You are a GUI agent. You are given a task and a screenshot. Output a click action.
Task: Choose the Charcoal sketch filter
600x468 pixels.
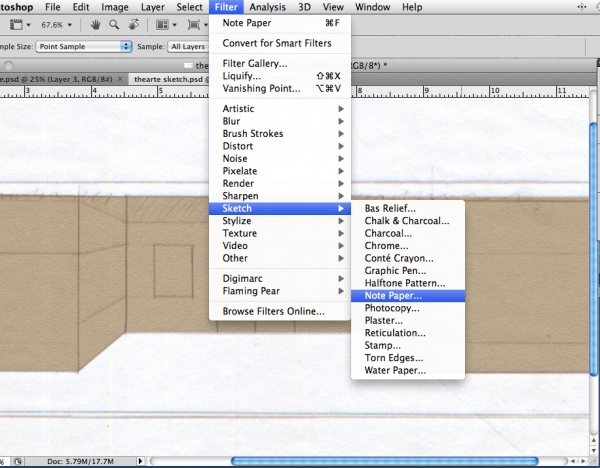pos(408,233)
